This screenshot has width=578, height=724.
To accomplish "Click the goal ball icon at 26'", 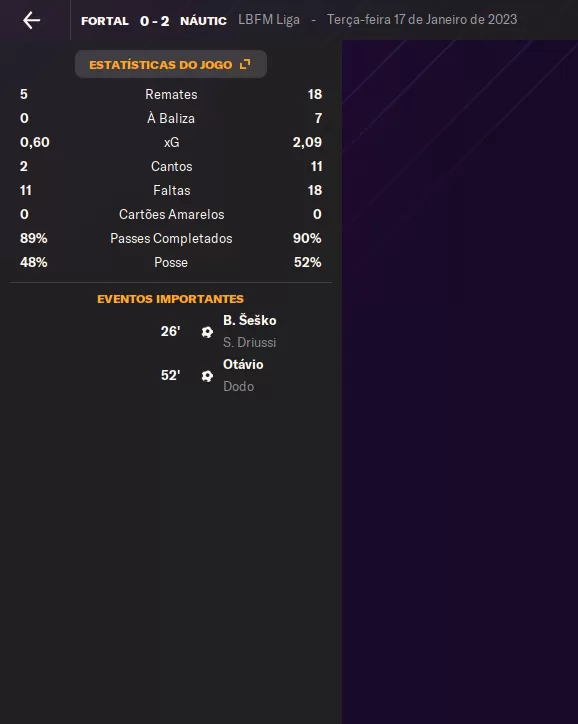I will coord(207,332).
